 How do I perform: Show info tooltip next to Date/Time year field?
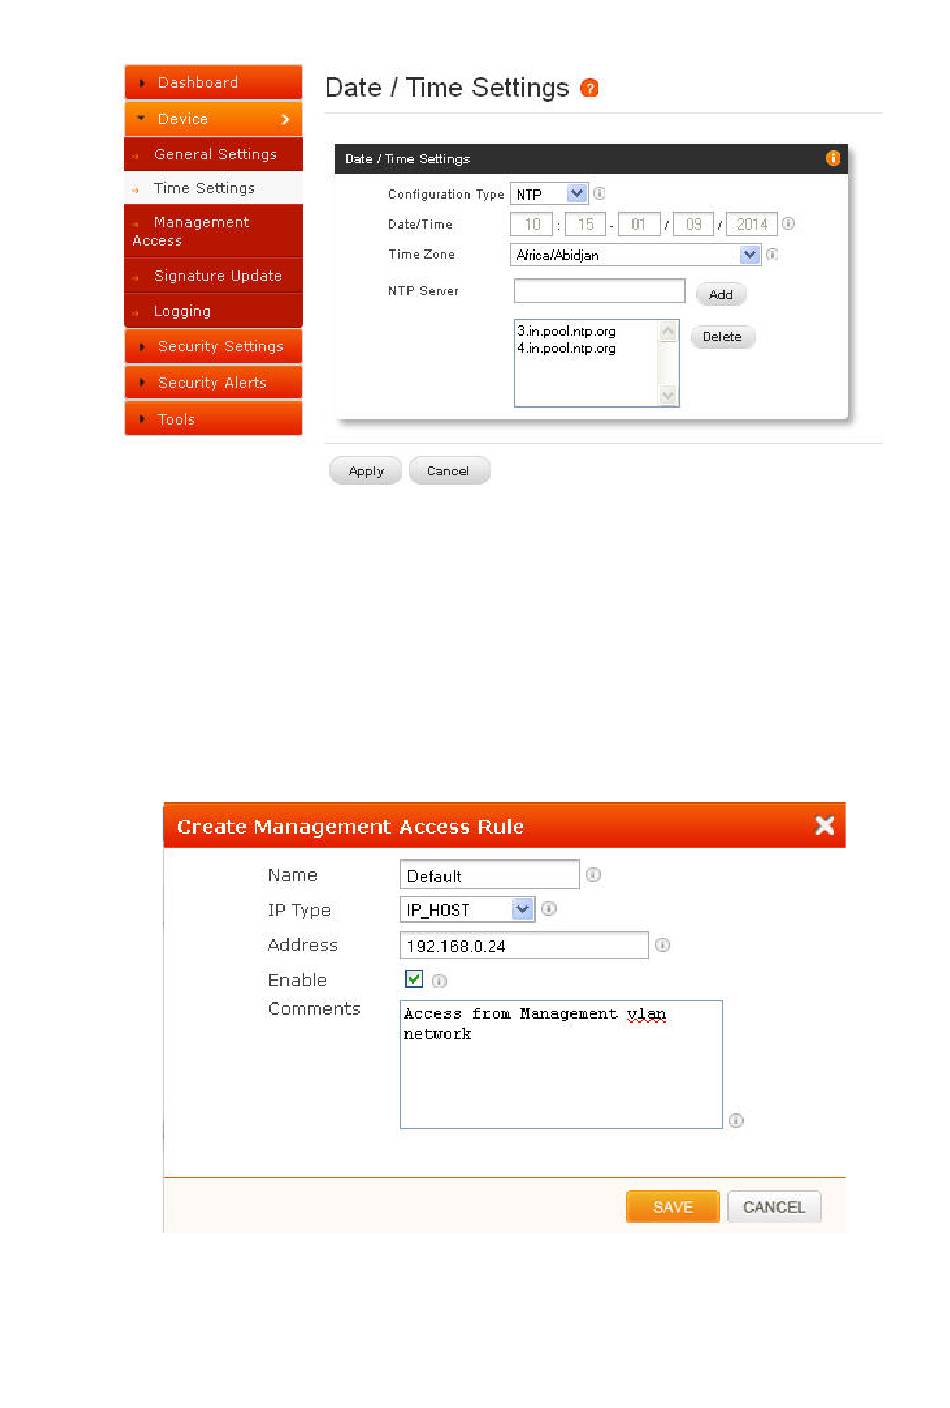click(788, 224)
